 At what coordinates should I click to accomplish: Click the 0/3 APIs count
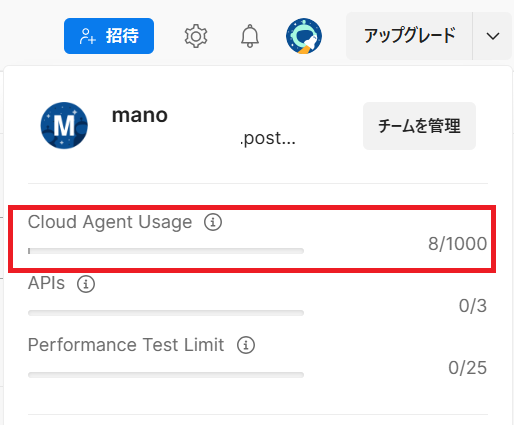(473, 306)
